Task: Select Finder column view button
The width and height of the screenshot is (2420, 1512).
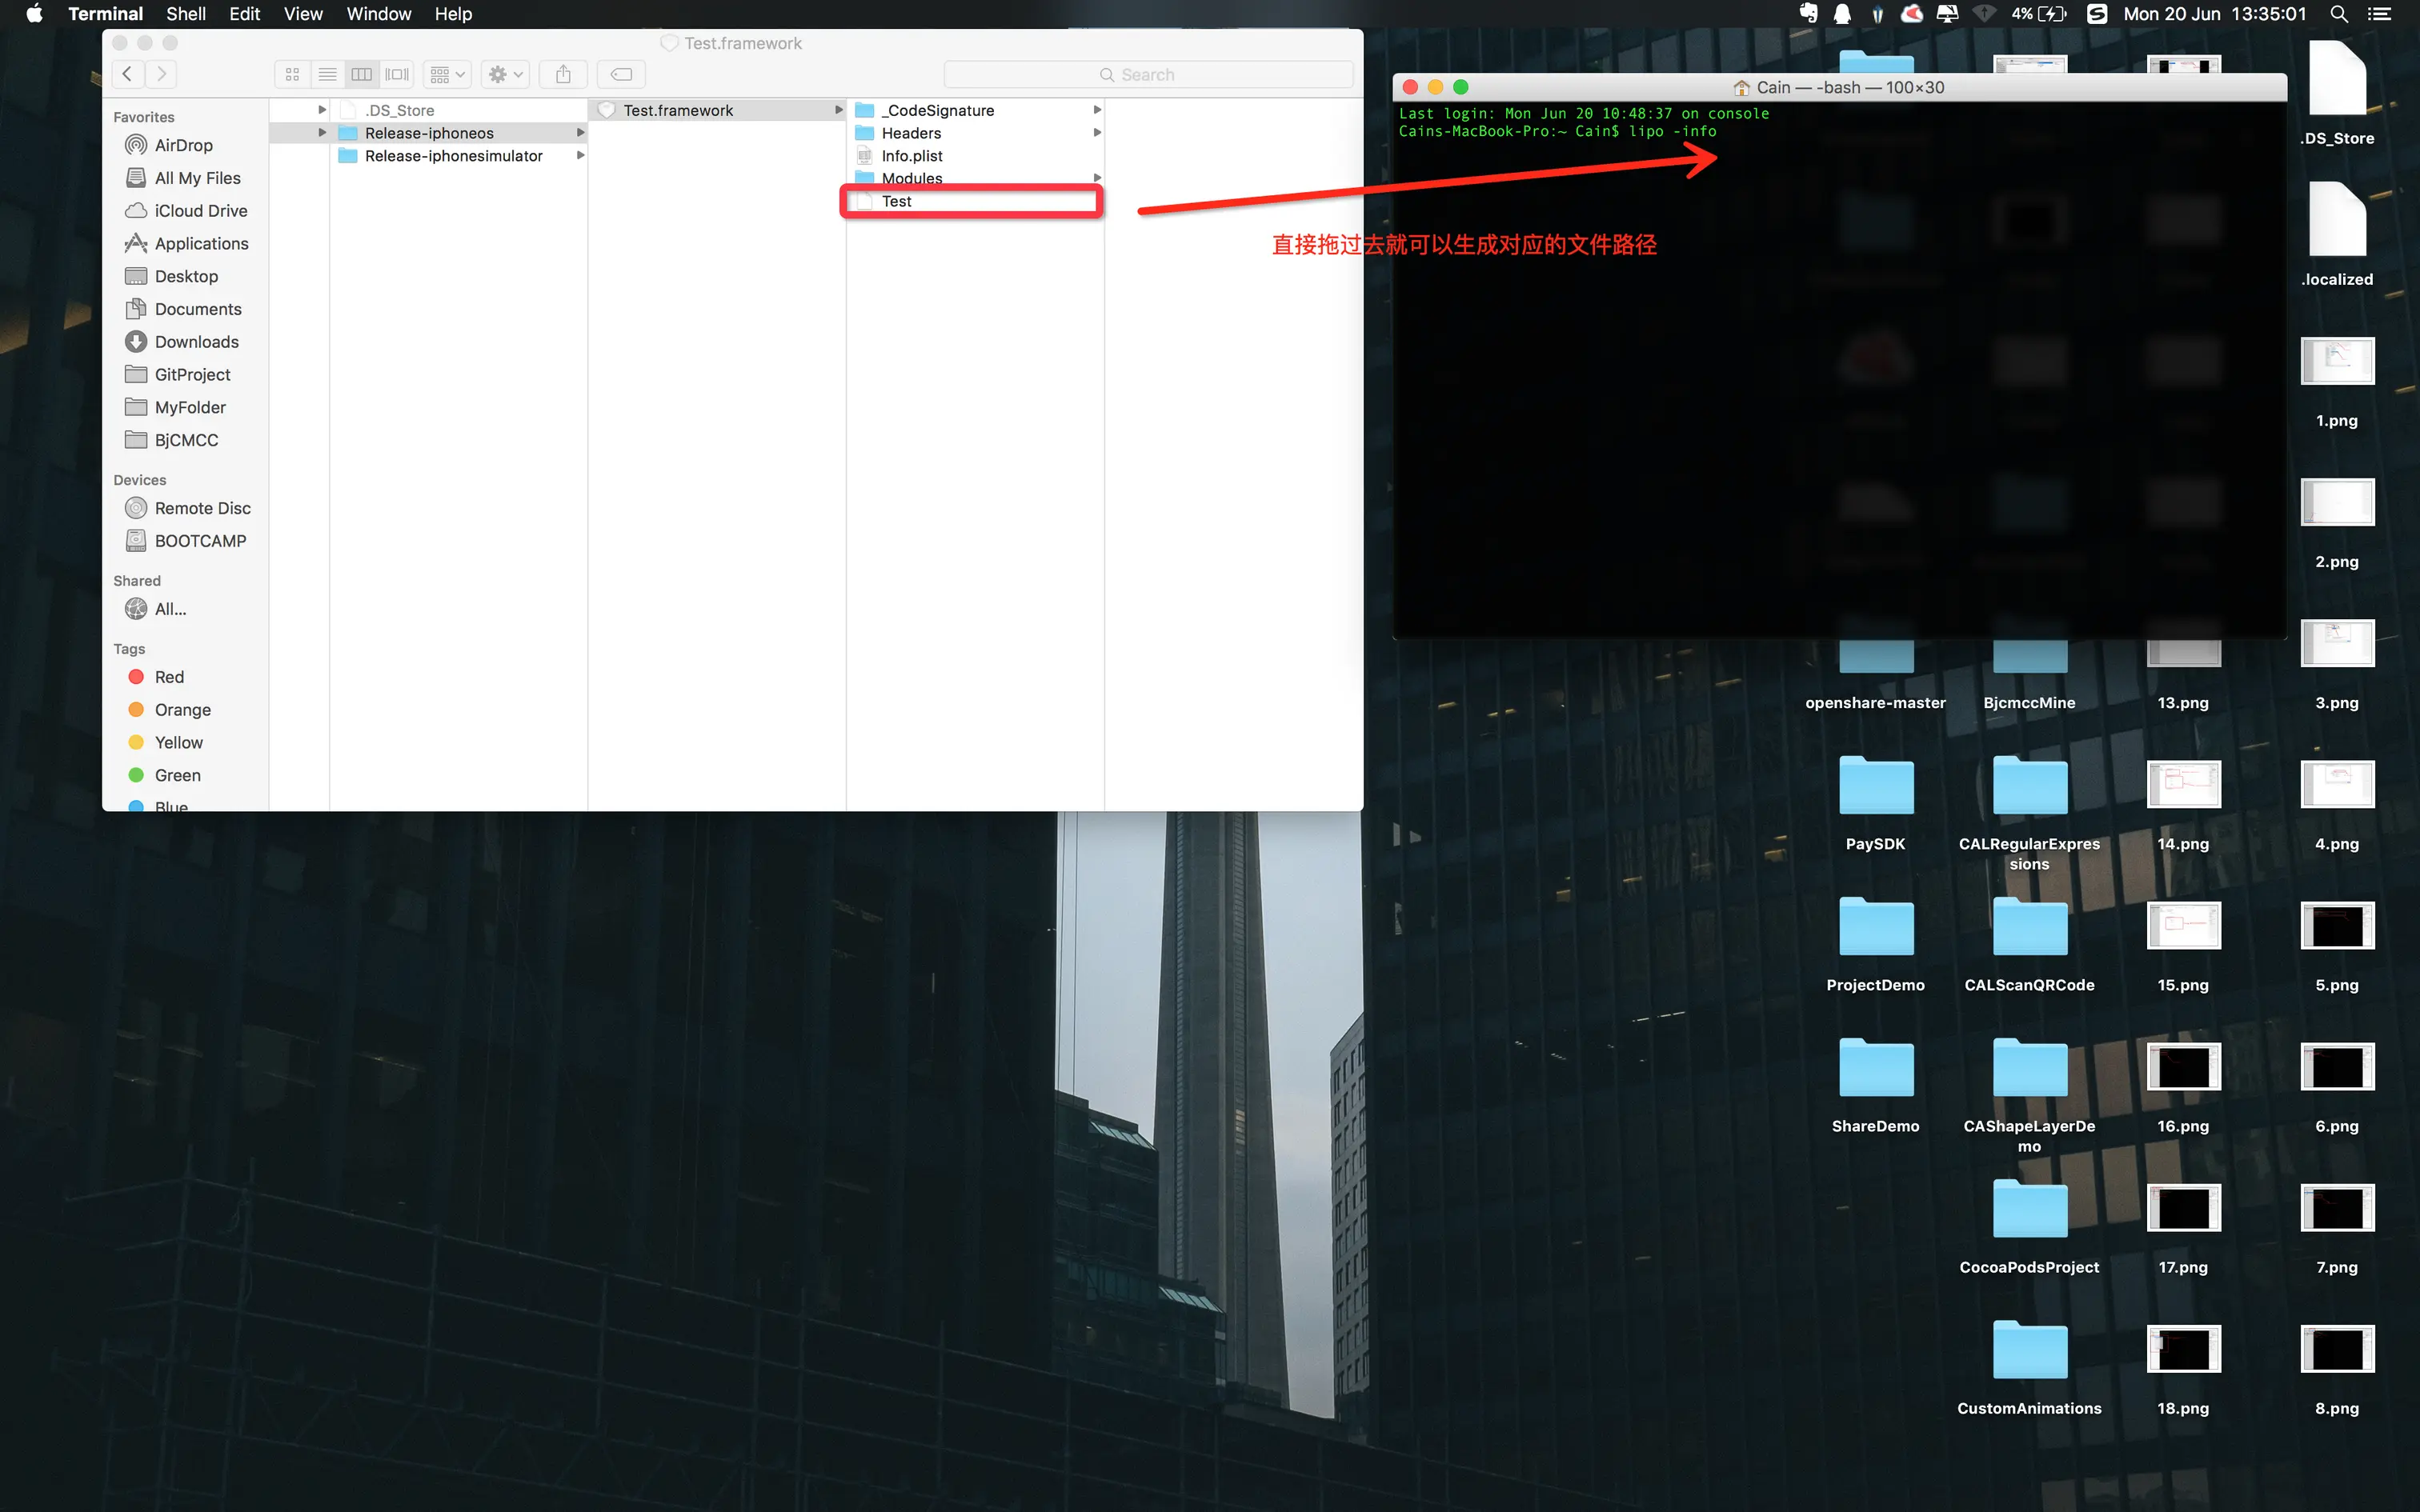Action: (x=362, y=74)
